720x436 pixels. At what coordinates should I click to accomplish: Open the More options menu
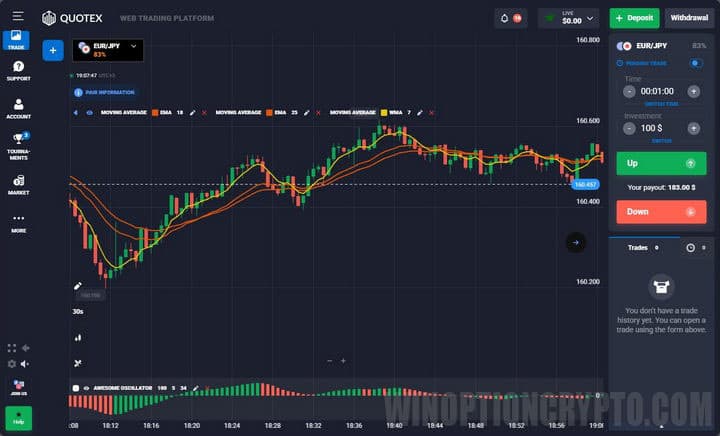click(x=18, y=223)
